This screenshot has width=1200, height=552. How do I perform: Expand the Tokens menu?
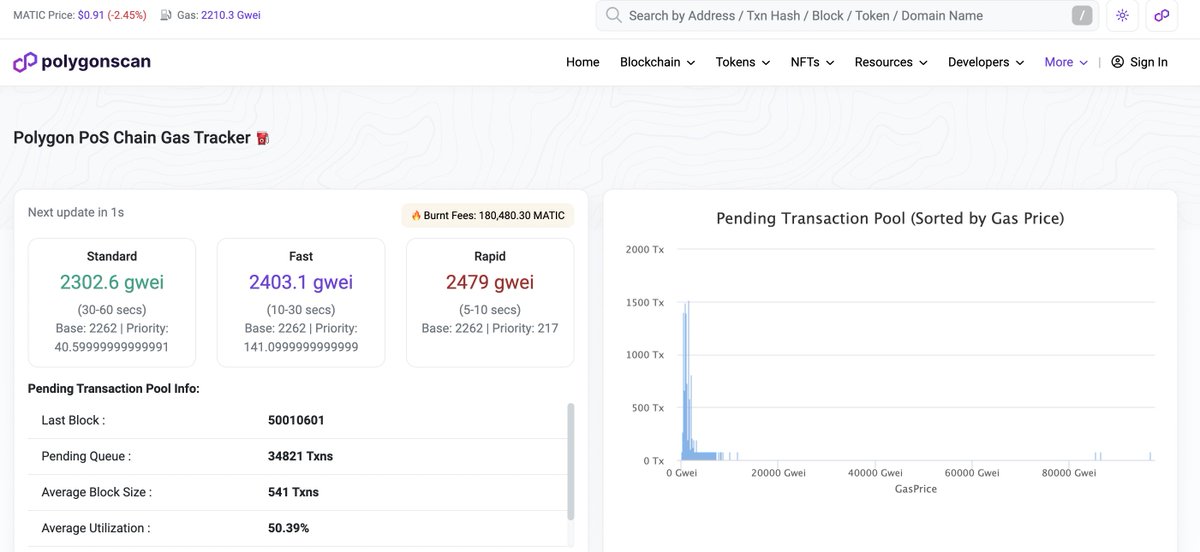pyautogui.click(x=743, y=62)
